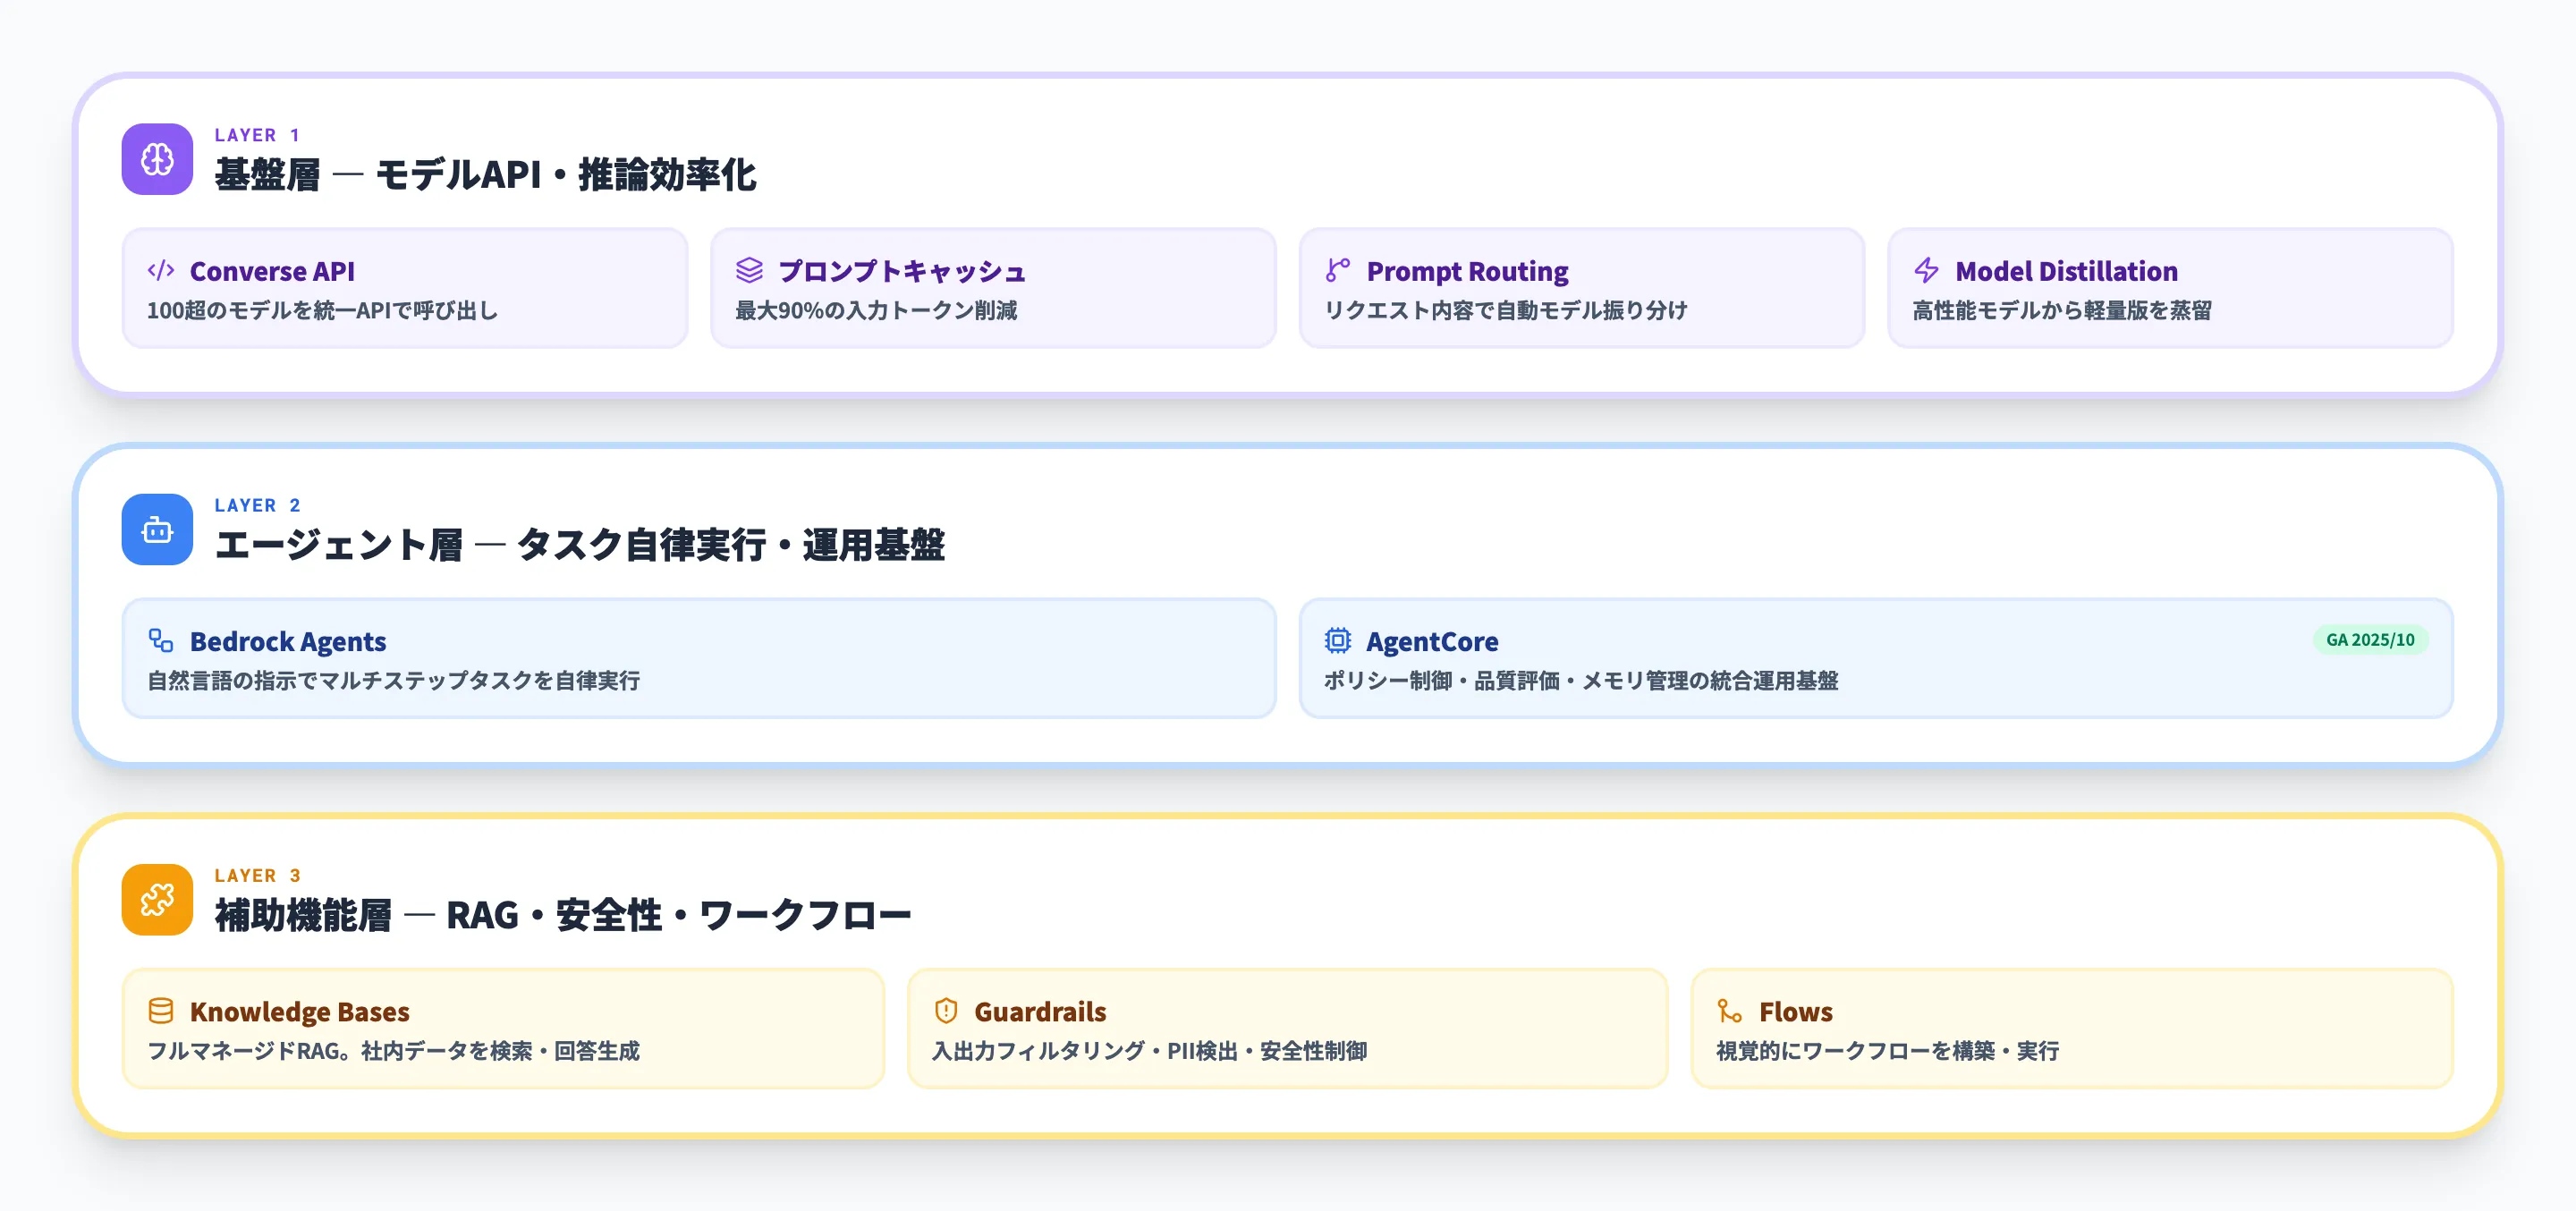The image size is (2576, 1211).
Task: Click the lightning bolt icon beside Model Distillation
Action: [x=1926, y=270]
